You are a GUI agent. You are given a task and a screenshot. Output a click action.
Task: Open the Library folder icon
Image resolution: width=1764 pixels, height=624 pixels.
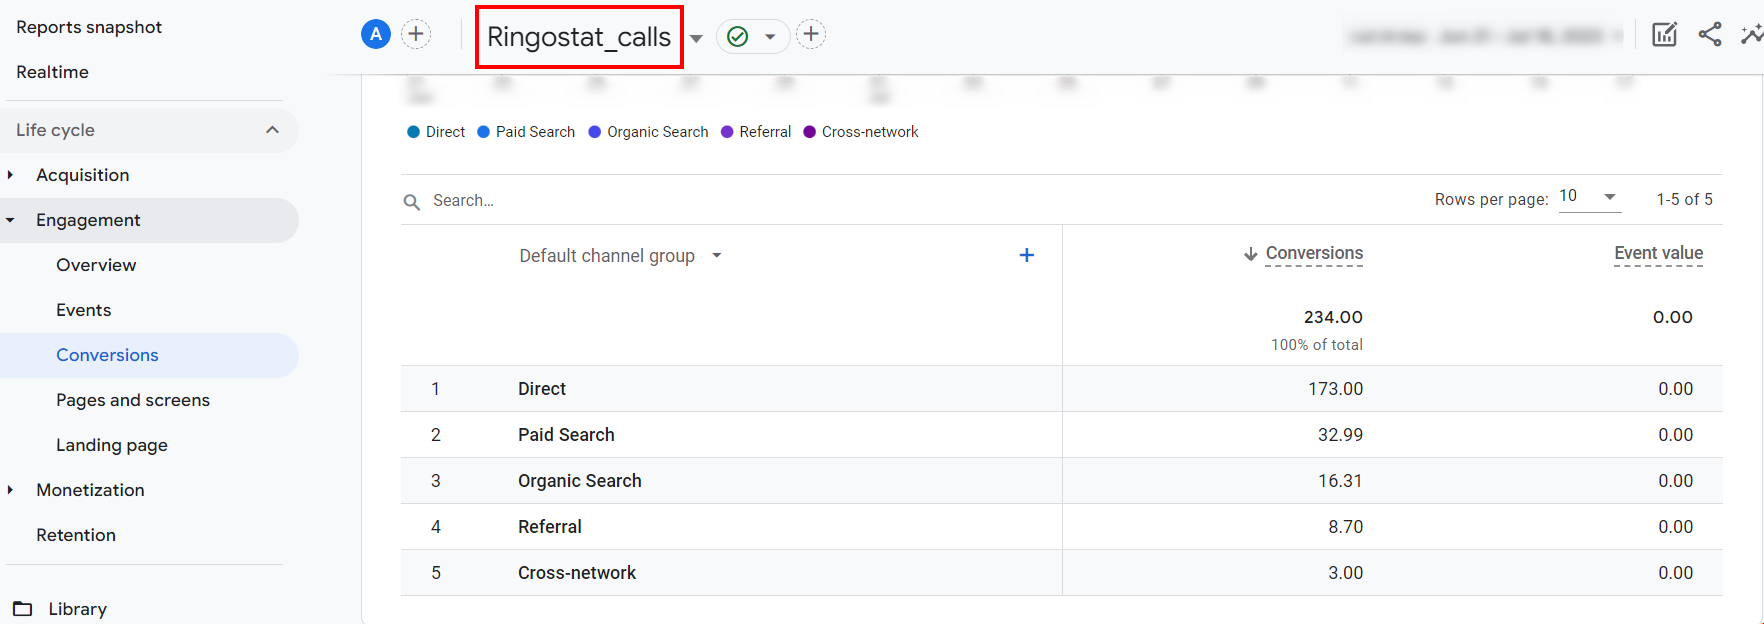[22, 608]
